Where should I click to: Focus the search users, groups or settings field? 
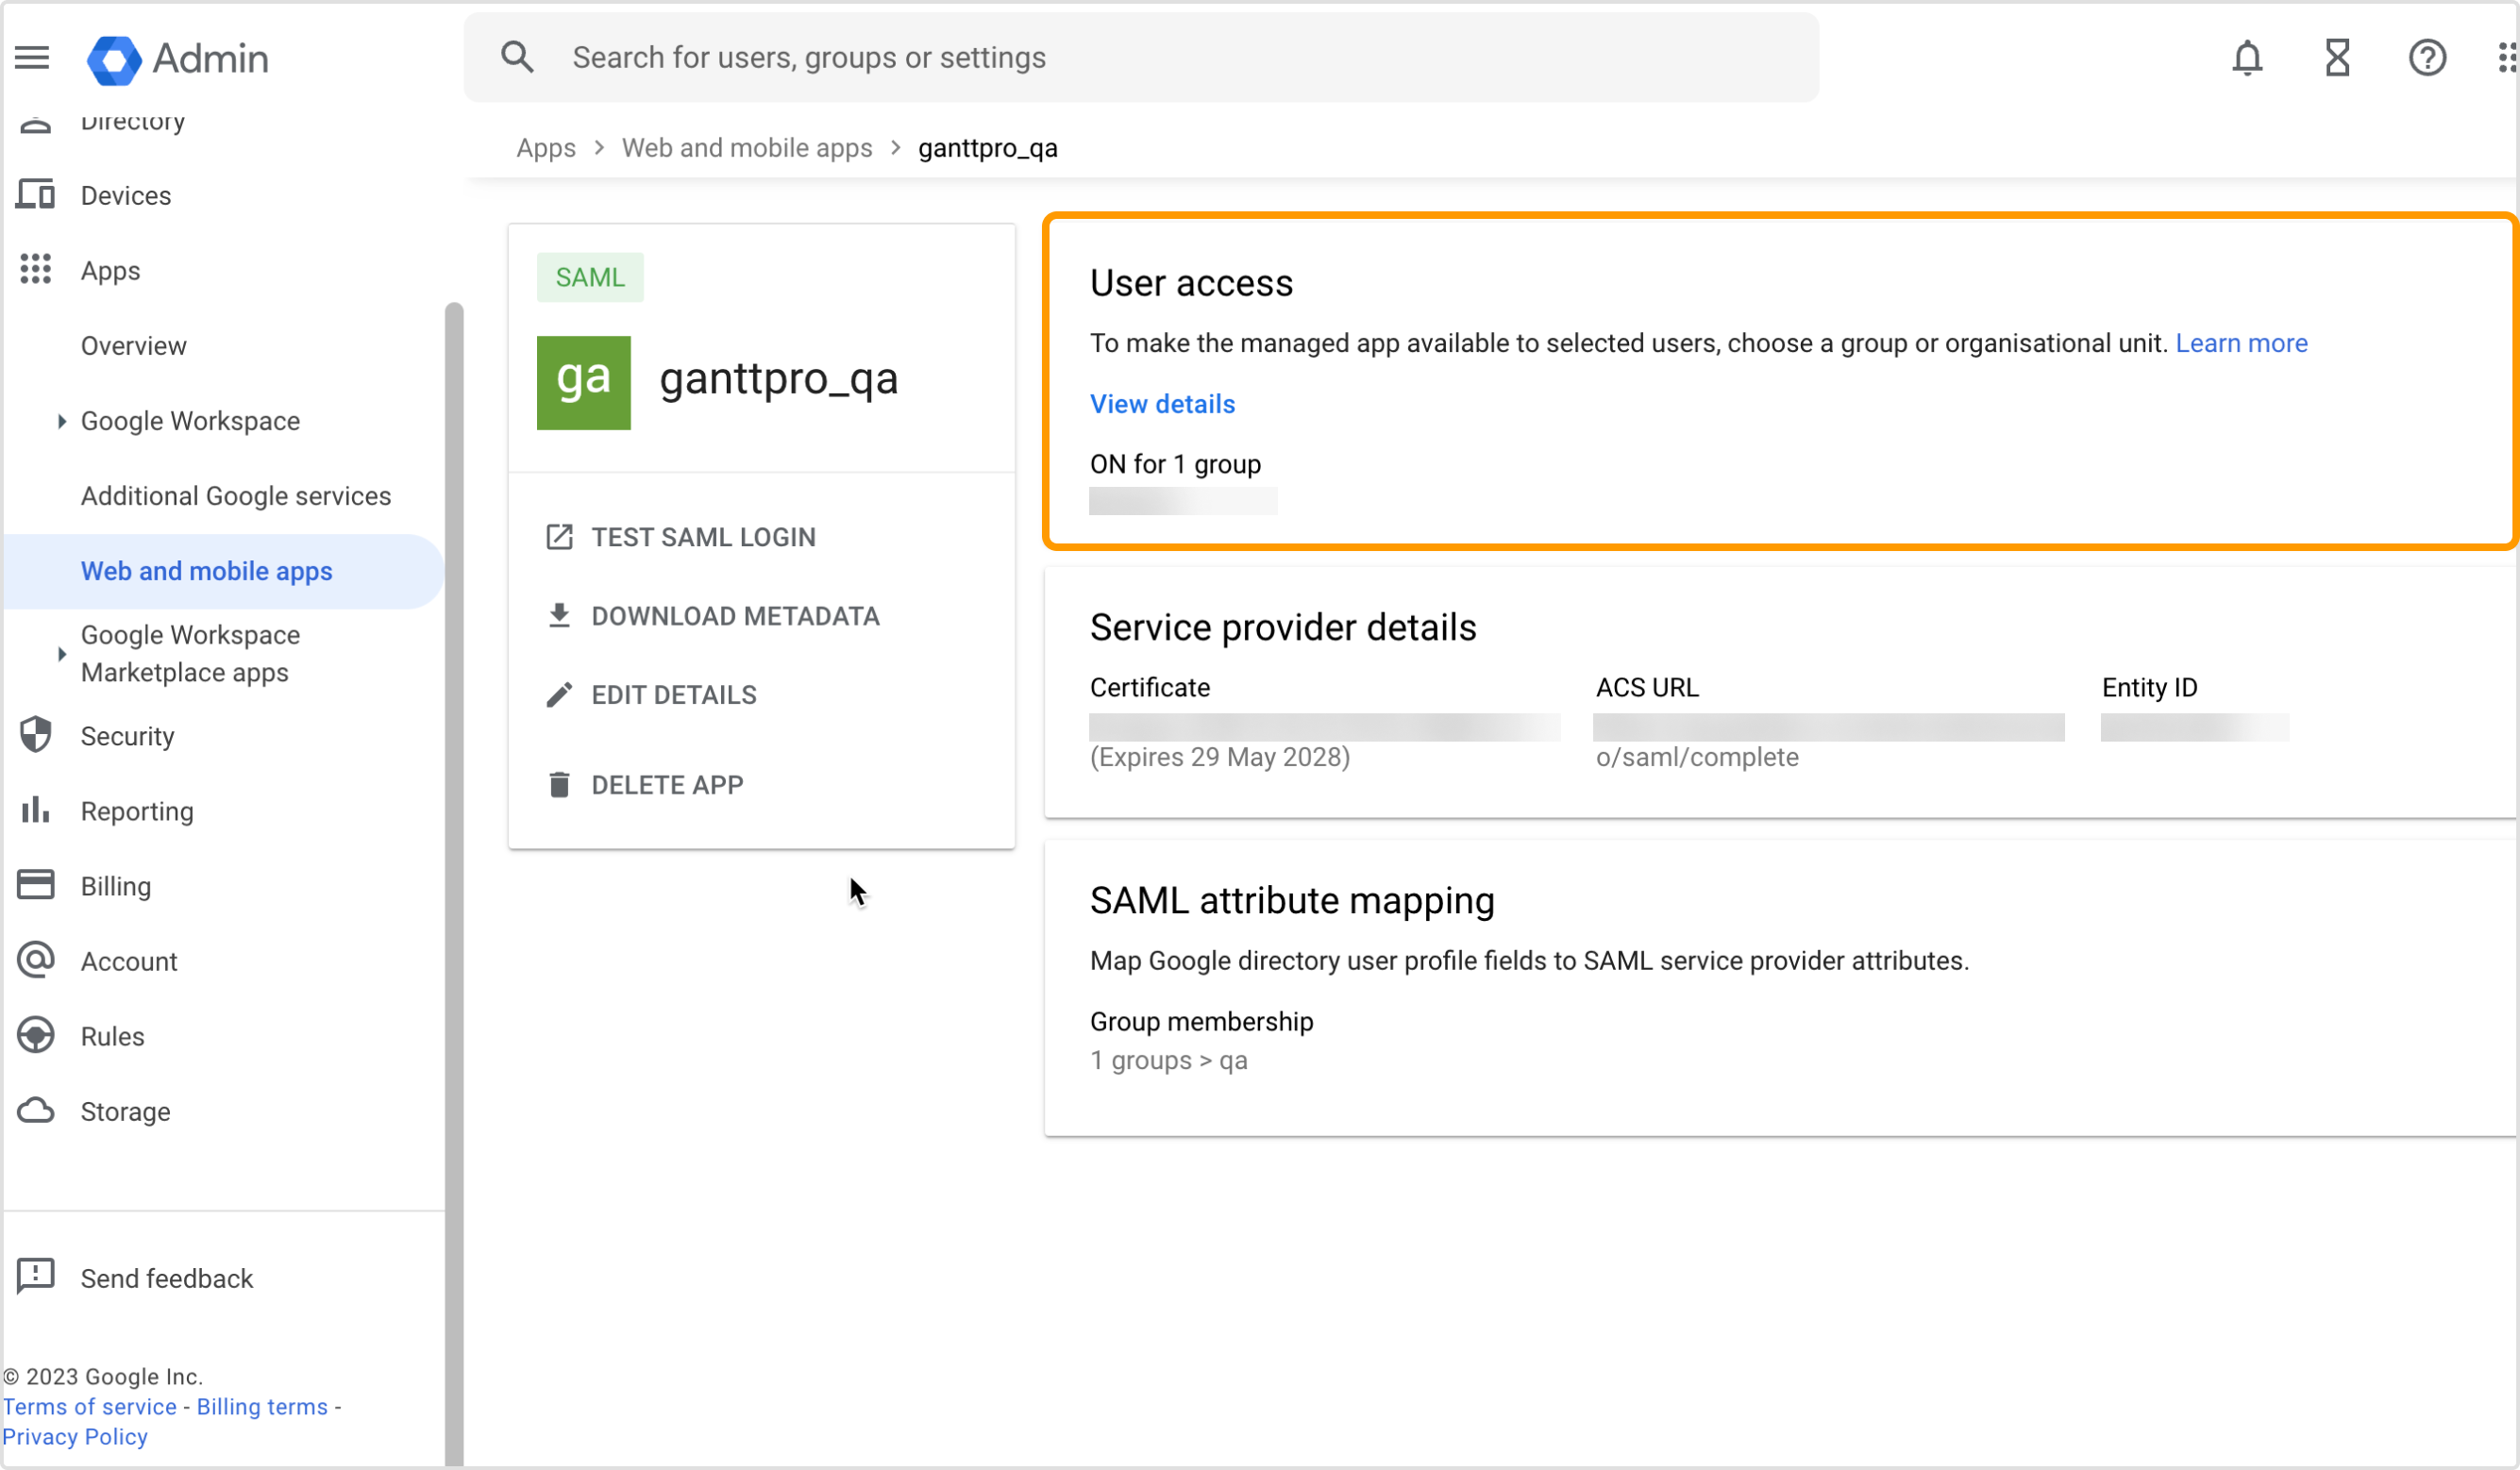pyautogui.click(x=1141, y=57)
